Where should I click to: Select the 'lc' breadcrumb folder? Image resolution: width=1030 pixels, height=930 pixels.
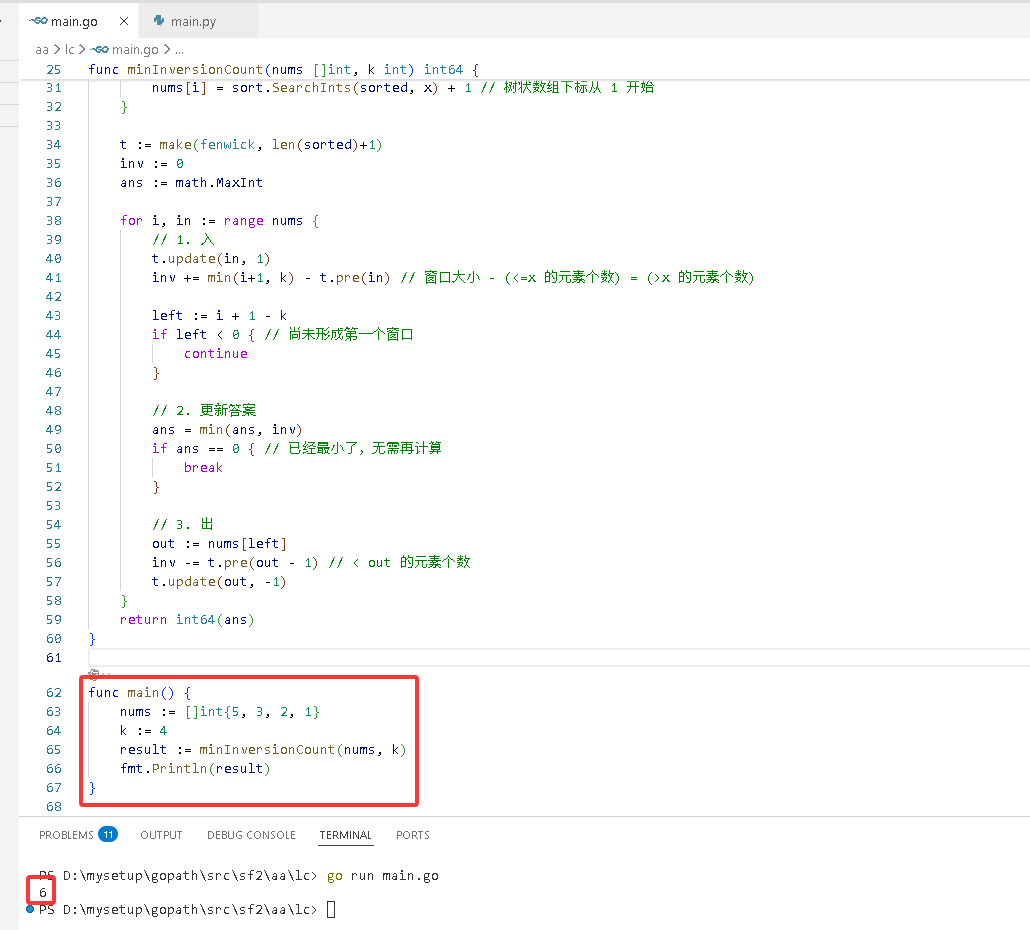point(70,49)
